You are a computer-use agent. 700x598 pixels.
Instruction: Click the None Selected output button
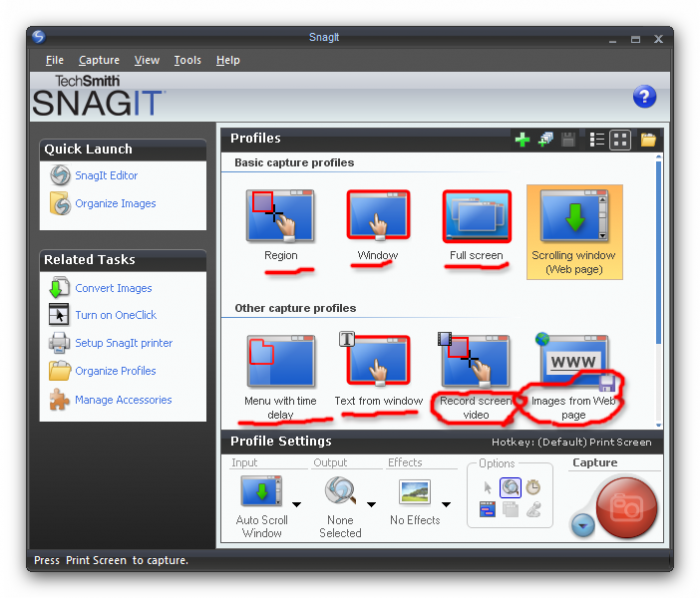point(340,507)
